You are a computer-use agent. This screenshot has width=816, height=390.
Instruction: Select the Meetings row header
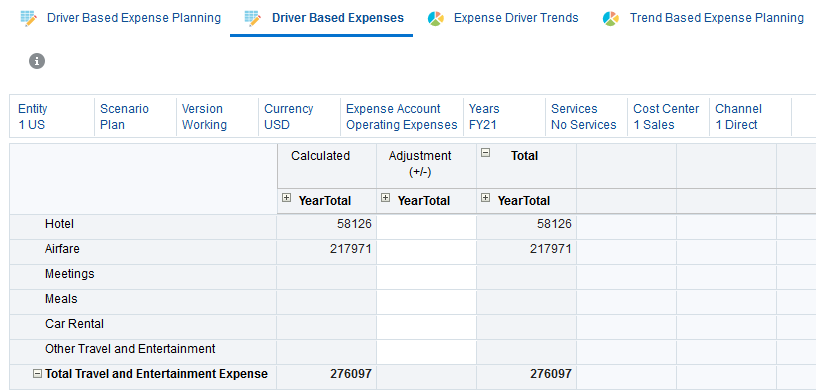(x=143, y=276)
